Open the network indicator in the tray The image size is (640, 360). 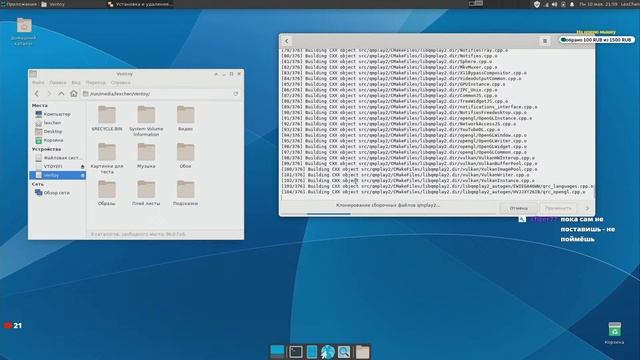546,4
